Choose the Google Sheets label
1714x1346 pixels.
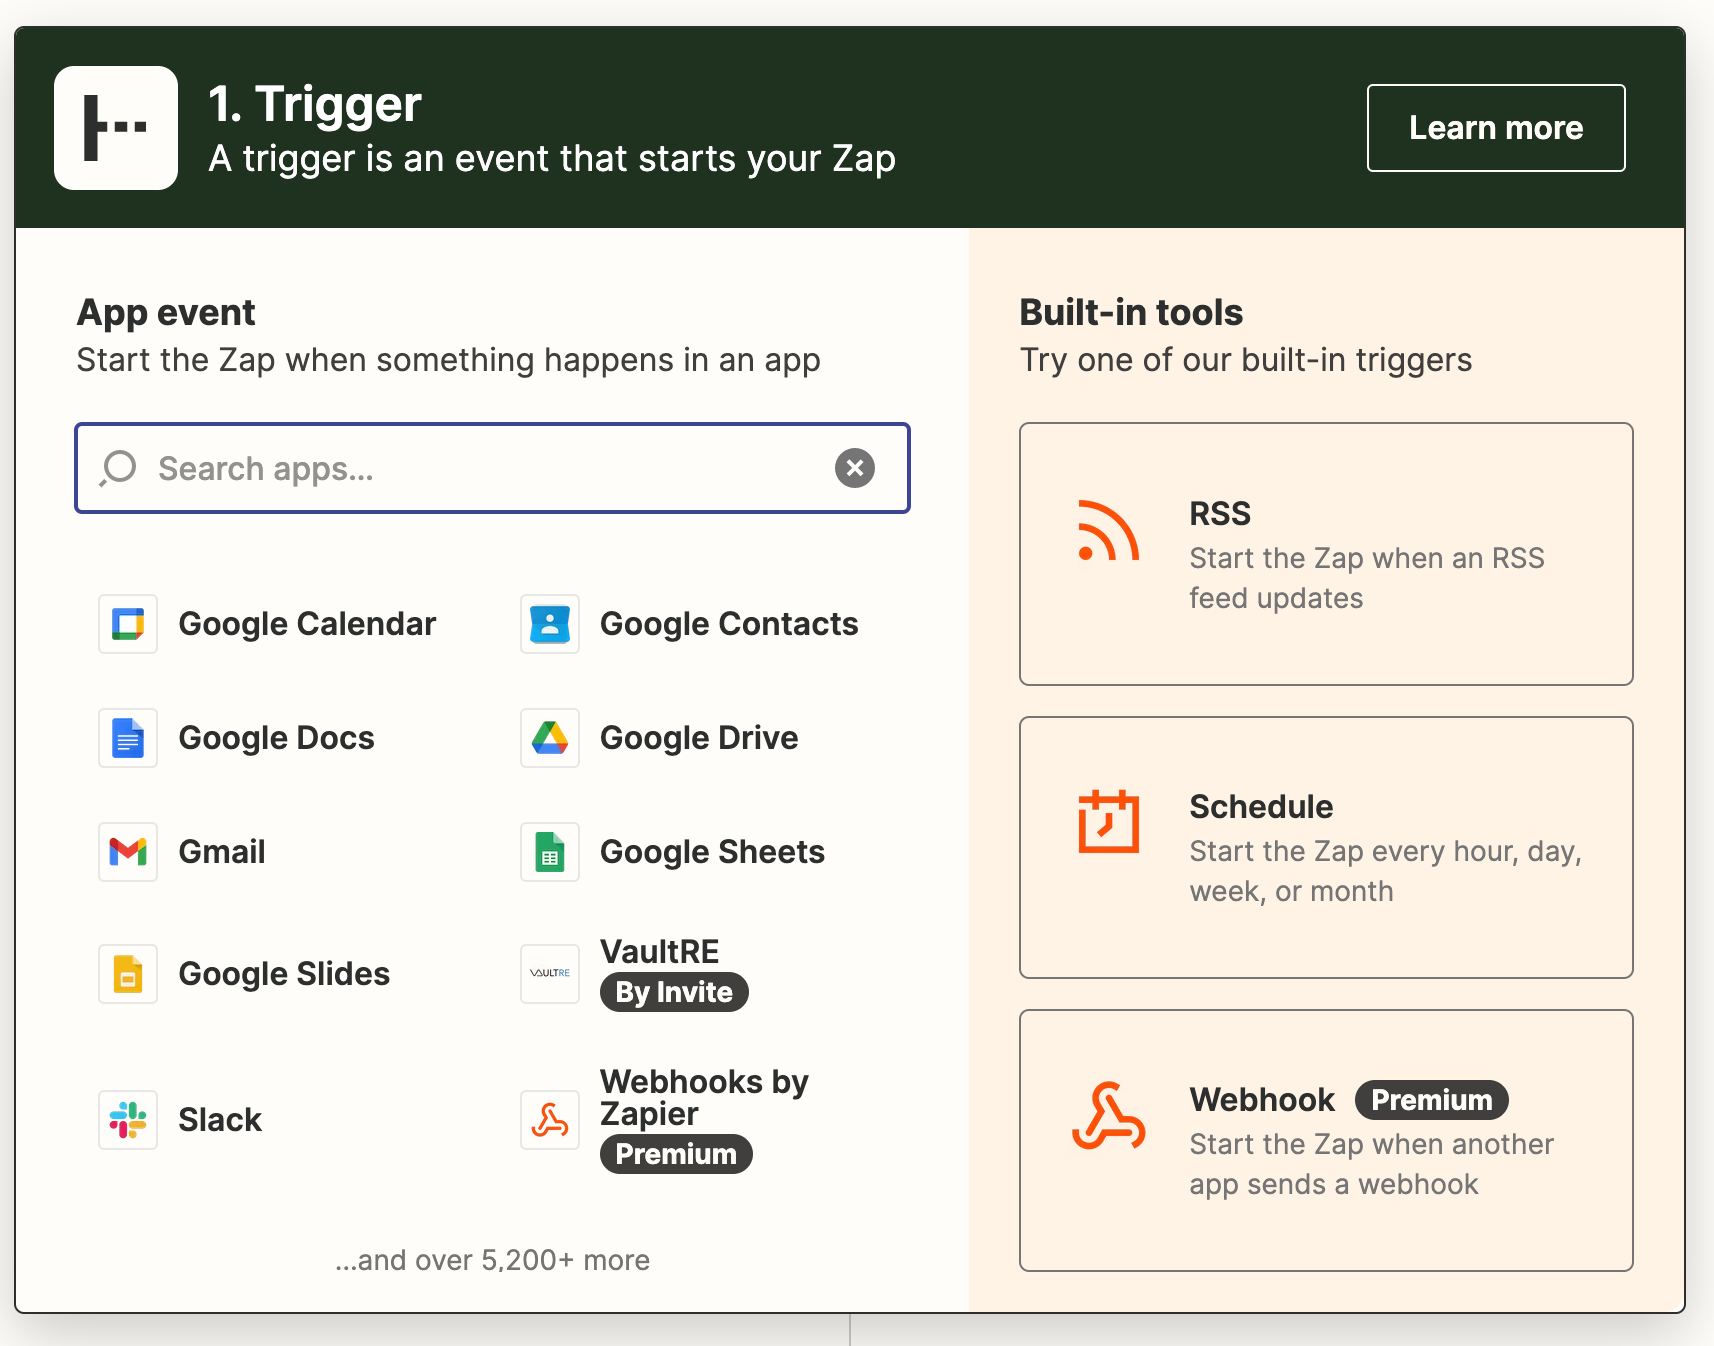click(712, 852)
